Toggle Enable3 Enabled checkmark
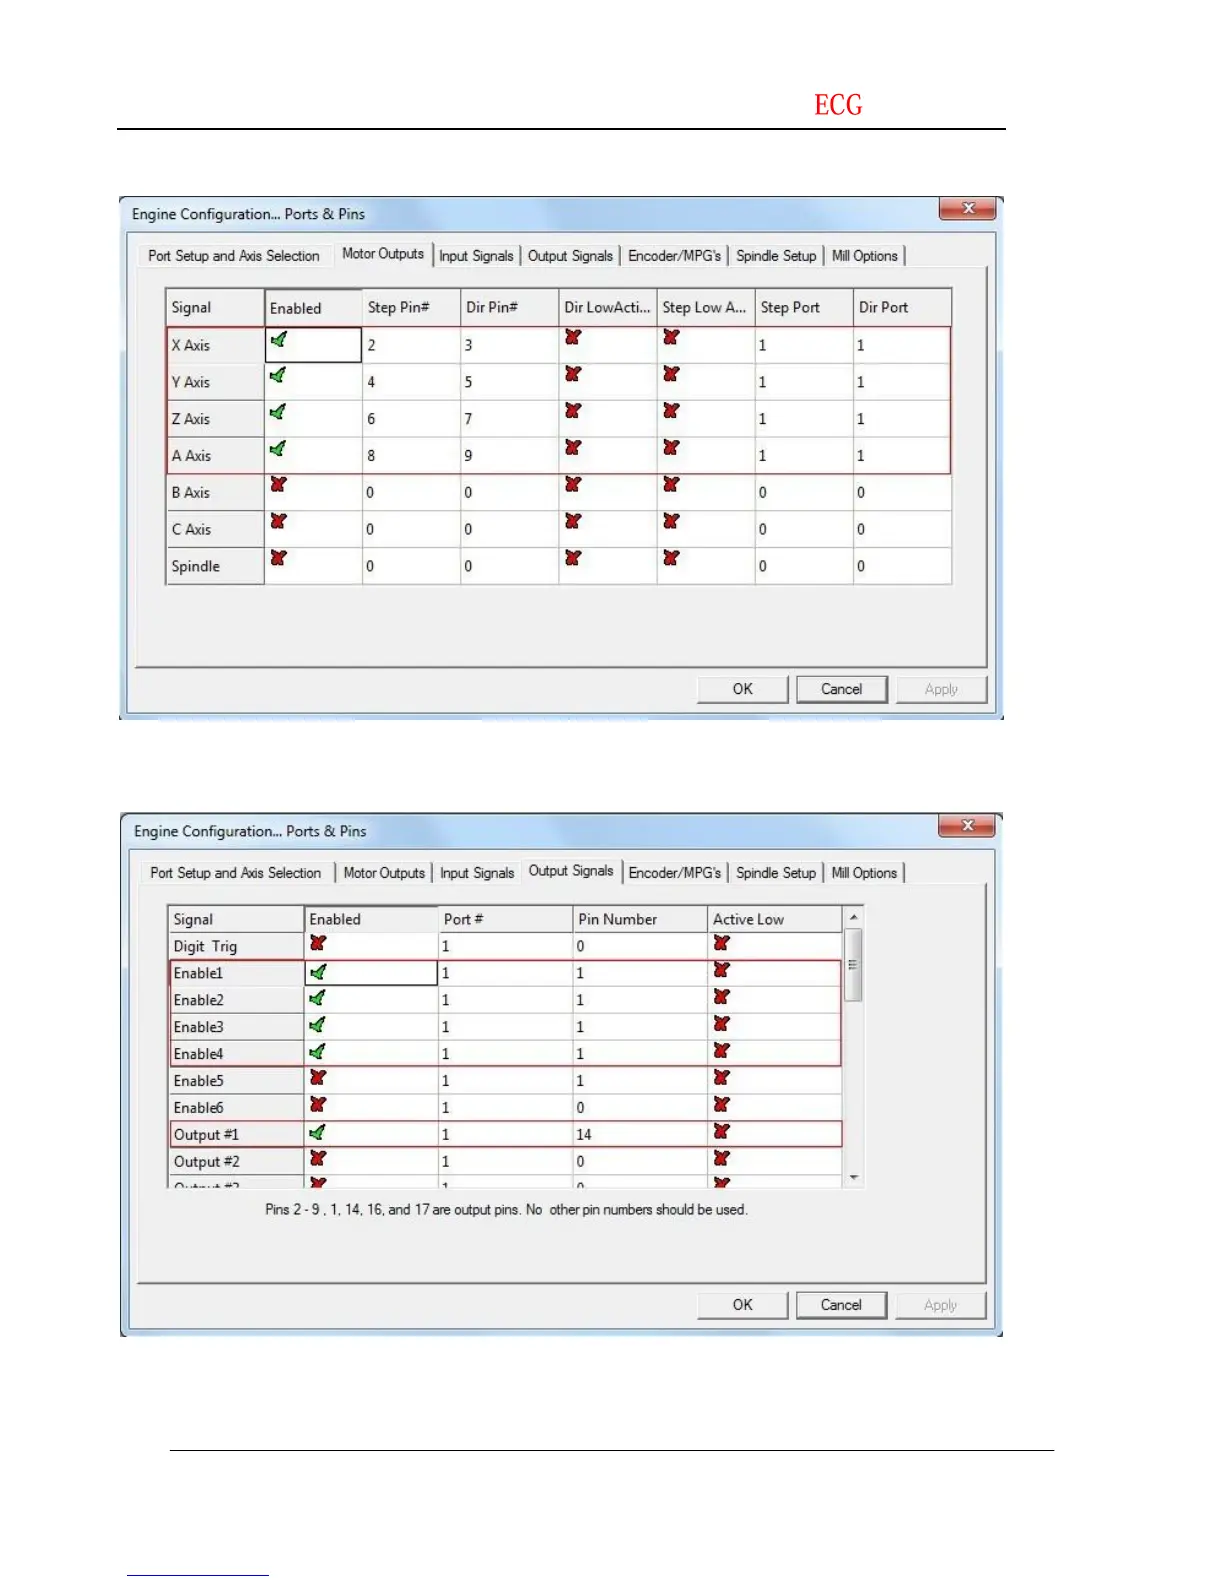 click(x=318, y=1025)
